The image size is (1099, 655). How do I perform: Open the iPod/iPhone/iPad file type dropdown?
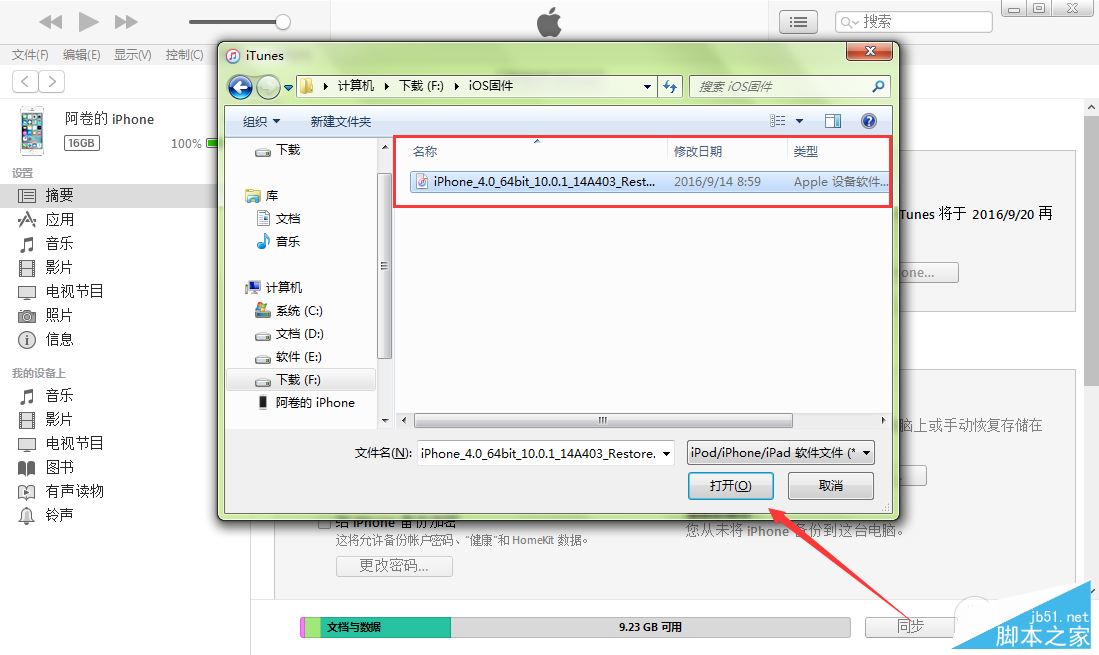781,453
